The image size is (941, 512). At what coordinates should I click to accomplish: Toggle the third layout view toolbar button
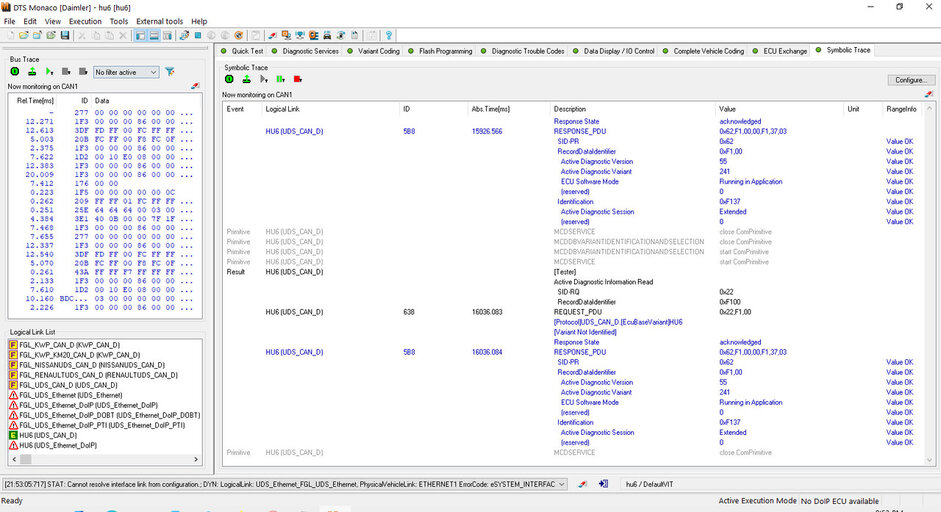(x=168, y=35)
